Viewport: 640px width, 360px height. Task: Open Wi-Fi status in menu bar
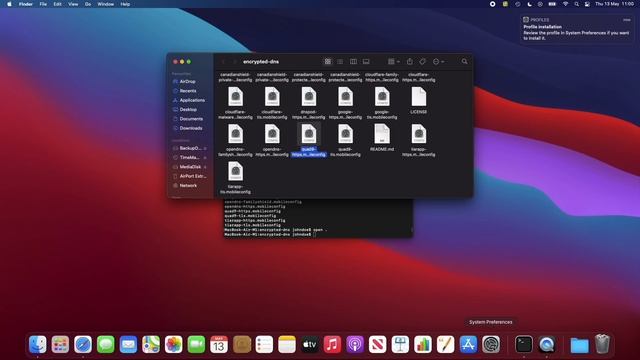(x=565, y=4)
